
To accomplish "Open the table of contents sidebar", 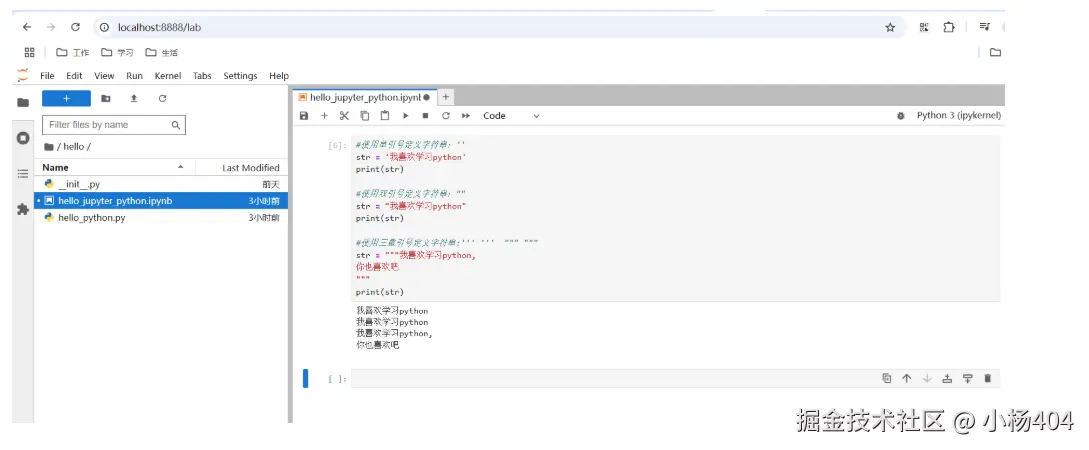I will point(23,174).
